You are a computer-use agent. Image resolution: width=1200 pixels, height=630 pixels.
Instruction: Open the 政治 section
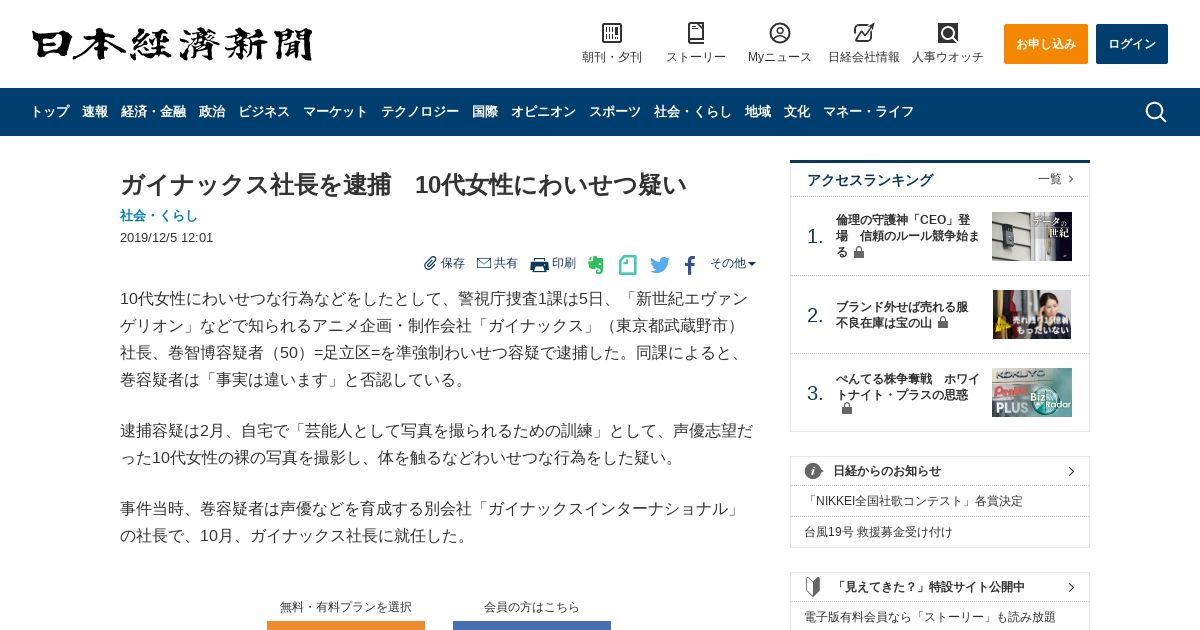(x=212, y=112)
